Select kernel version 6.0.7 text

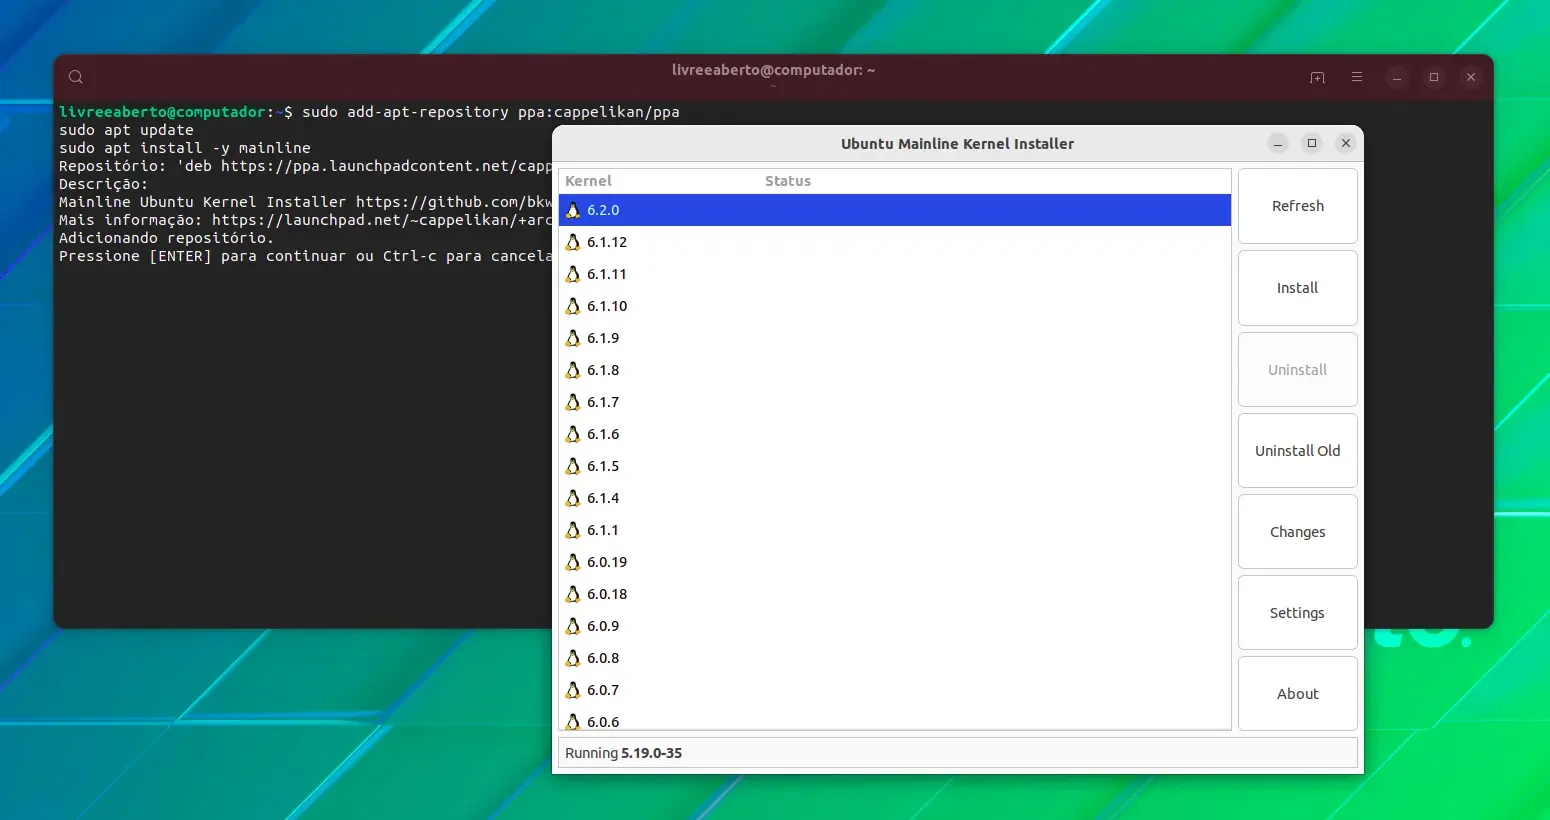tap(603, 690)
